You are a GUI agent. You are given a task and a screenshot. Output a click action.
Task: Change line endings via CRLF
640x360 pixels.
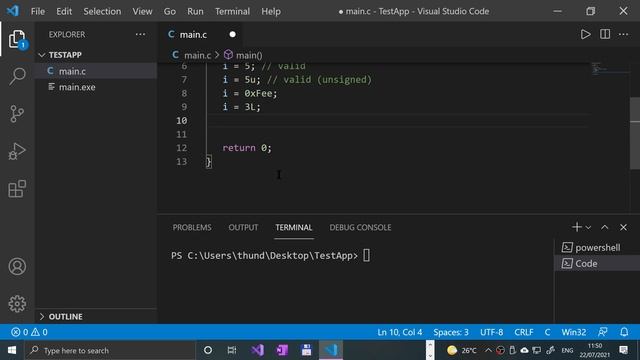[524, 332]
